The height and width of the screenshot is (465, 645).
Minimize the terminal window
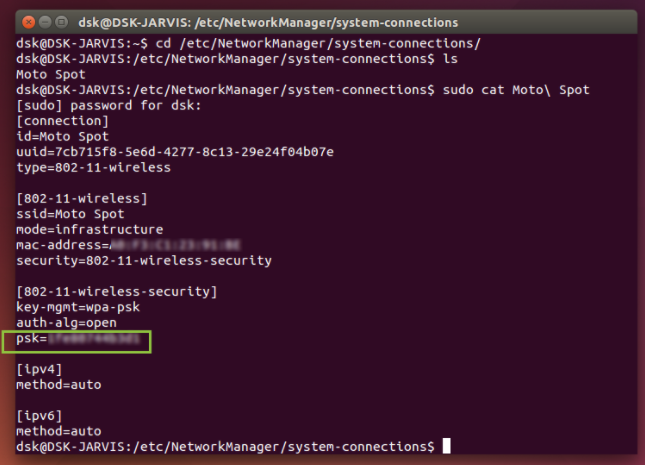coord(45,21)
